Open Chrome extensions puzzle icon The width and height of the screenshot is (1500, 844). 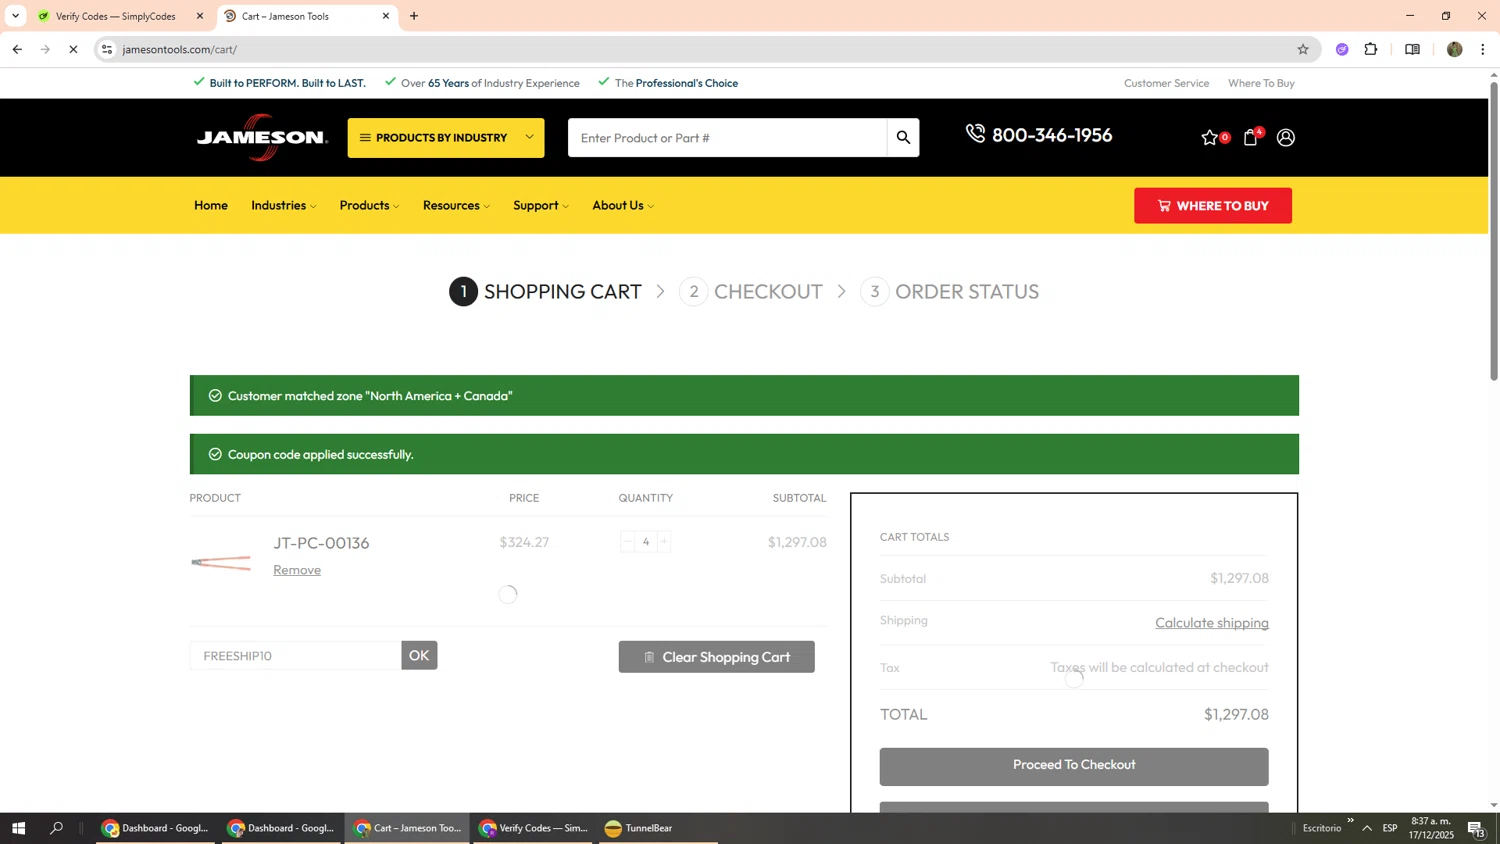click(1371, 49)
